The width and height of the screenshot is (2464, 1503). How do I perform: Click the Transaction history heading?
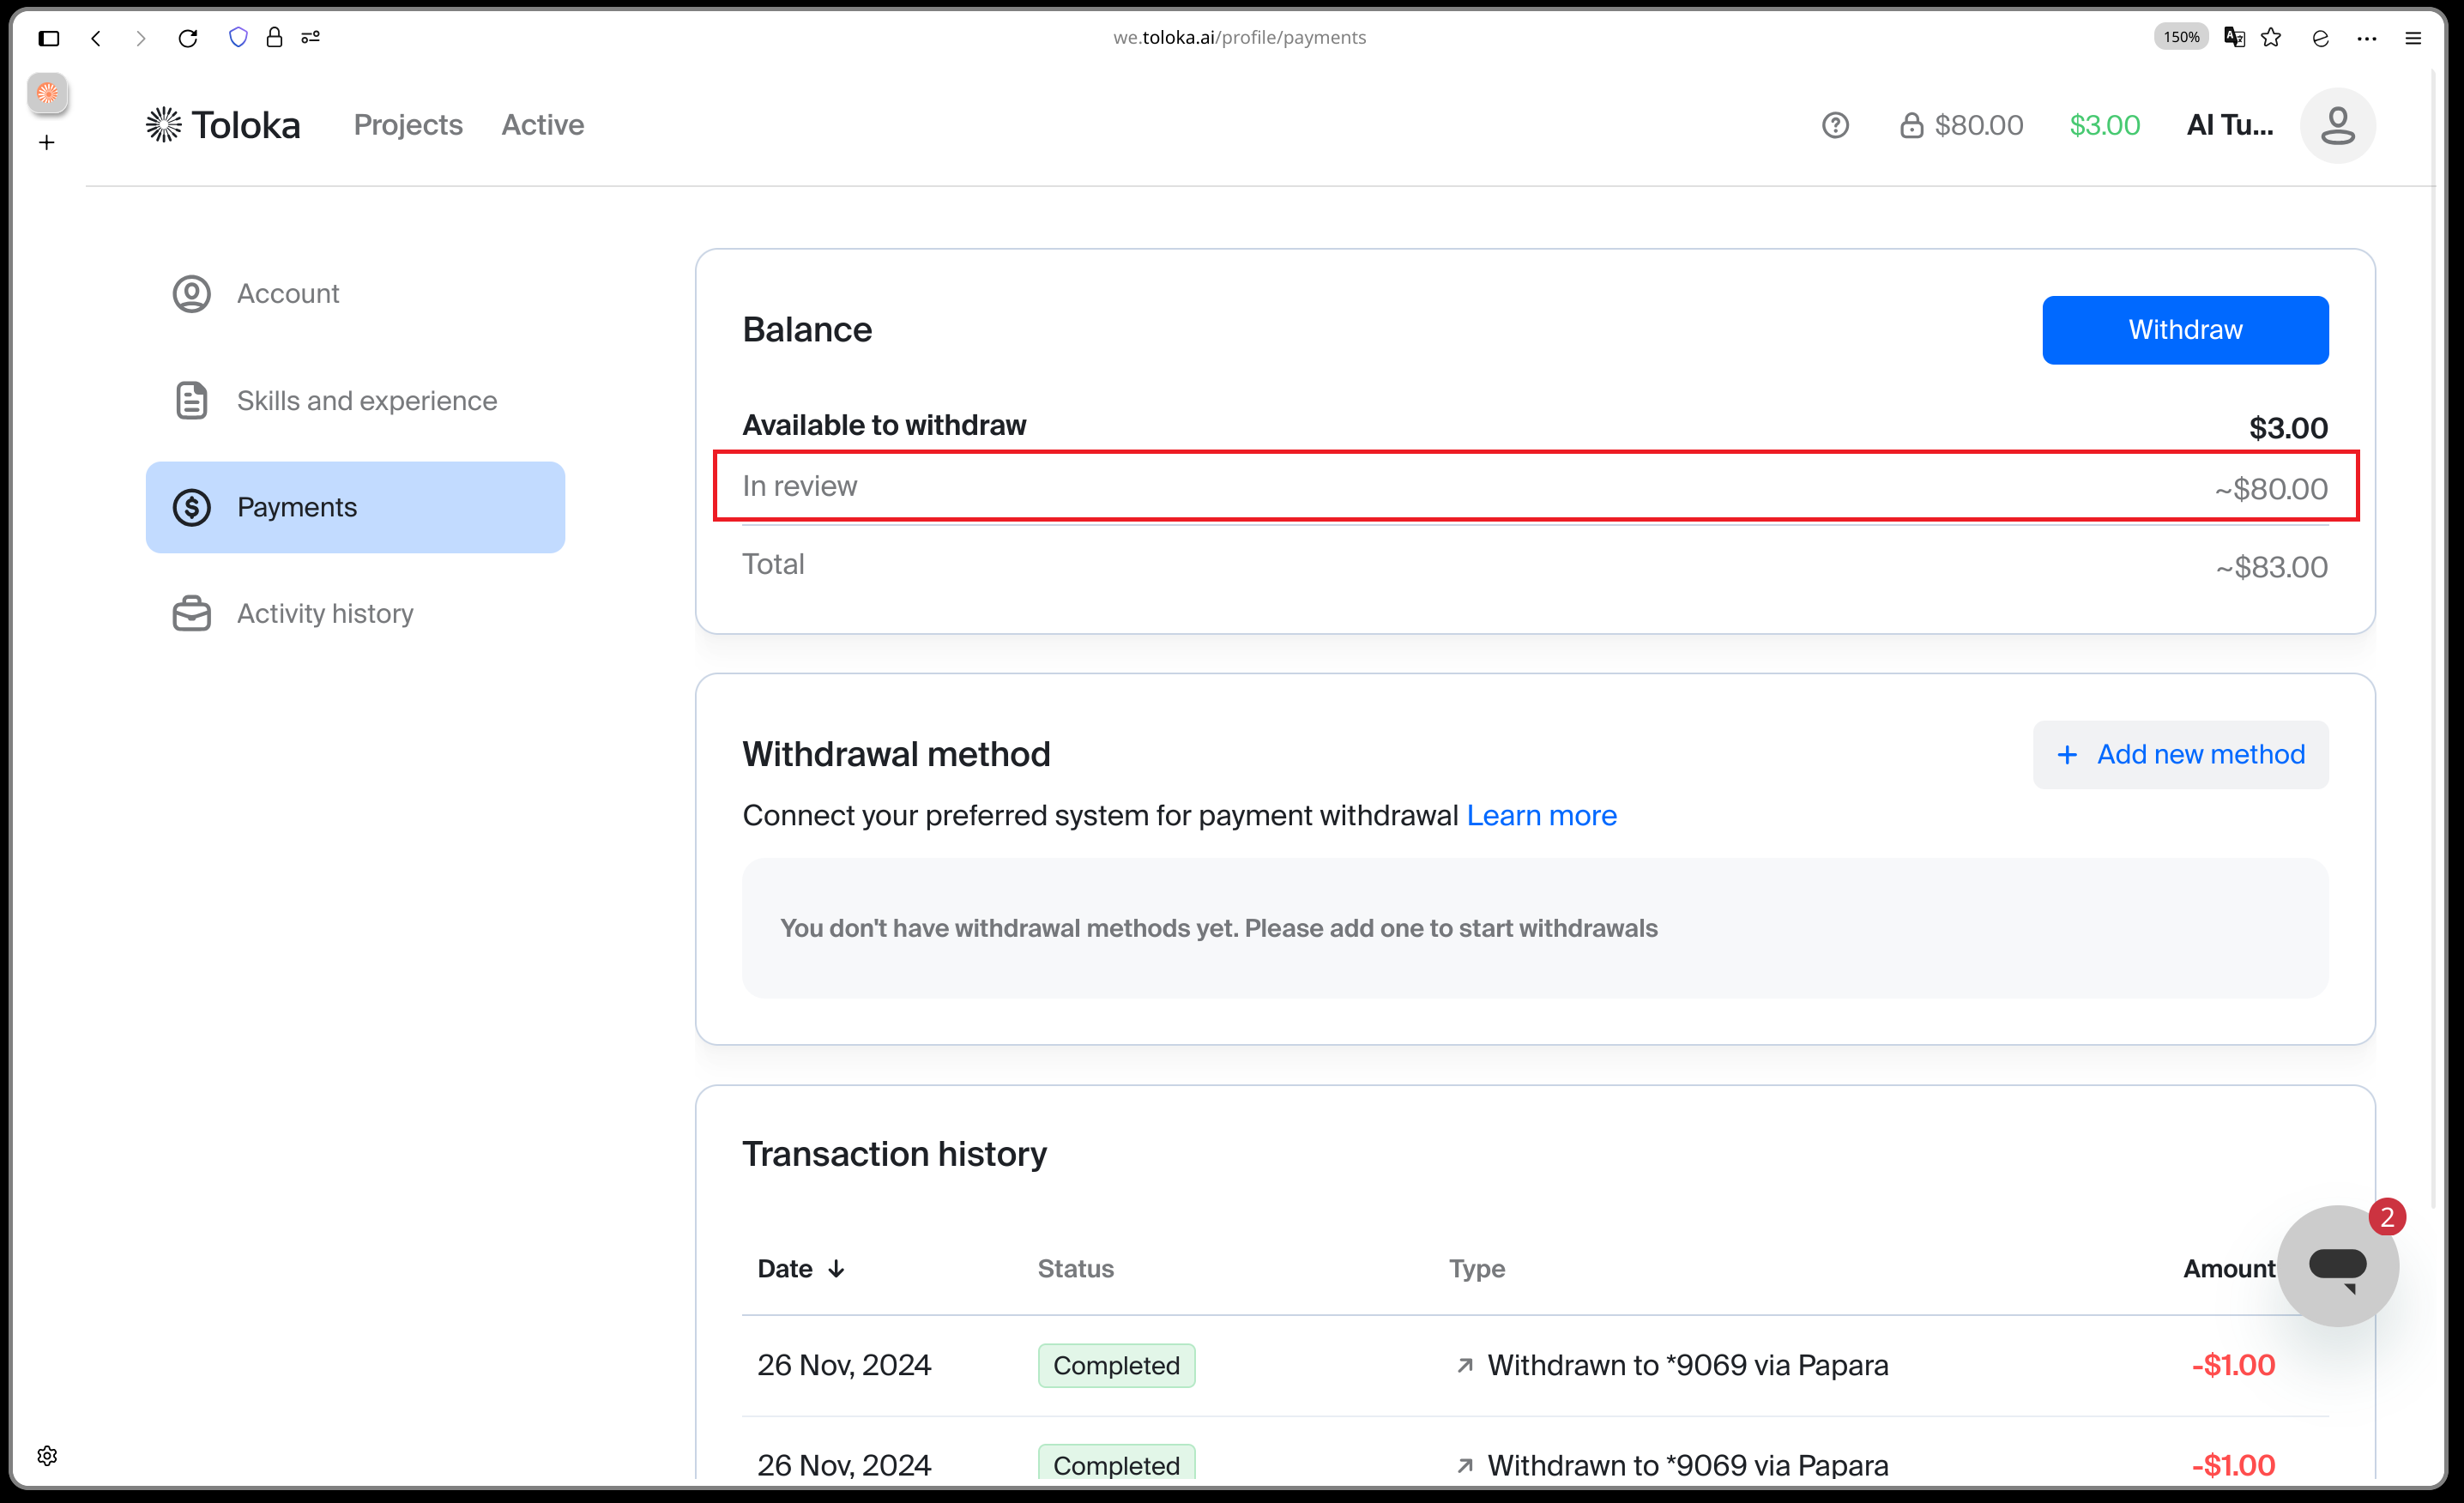pyautogui.click(x=894, y=1154)
